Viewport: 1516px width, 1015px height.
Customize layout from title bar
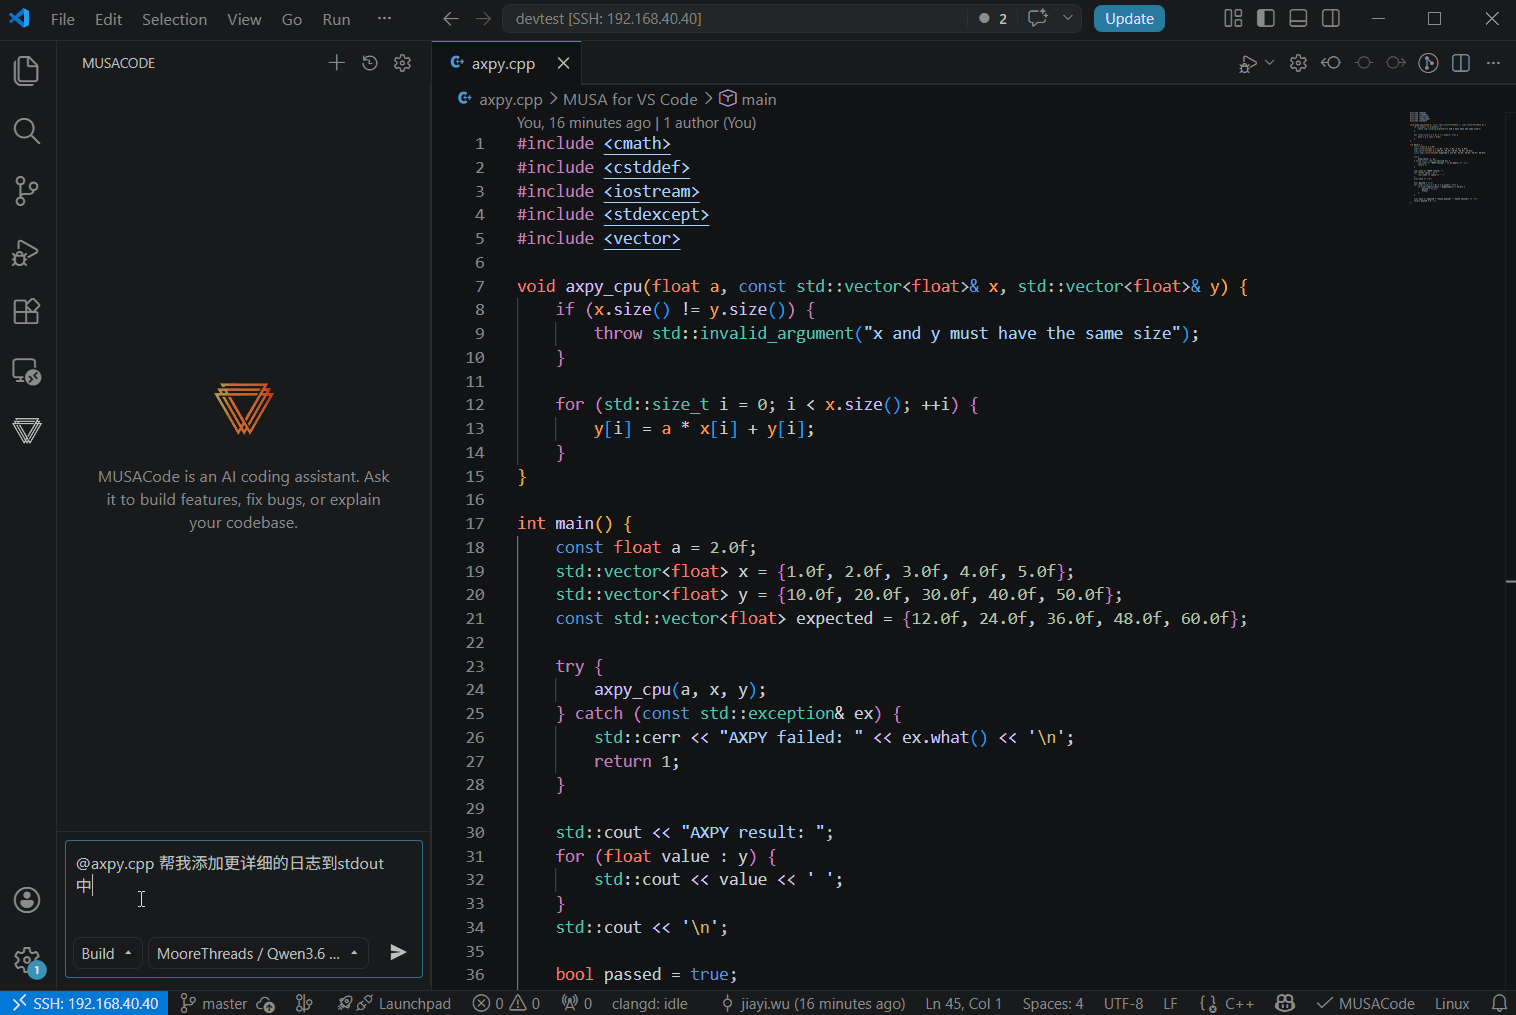(x=1233, y=19)
